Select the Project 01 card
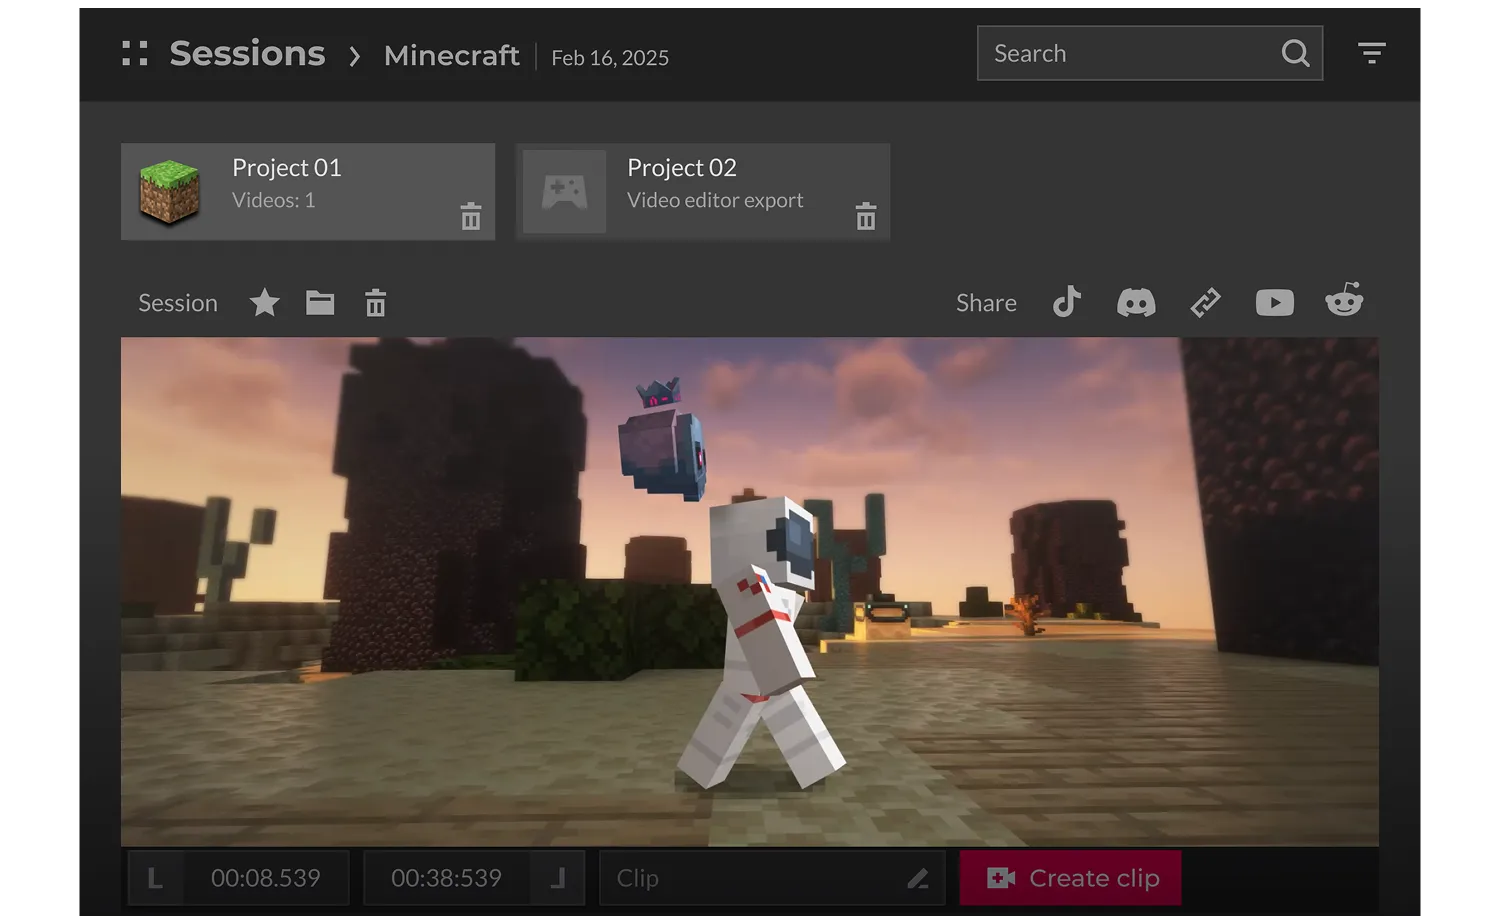 pos(308,191)
